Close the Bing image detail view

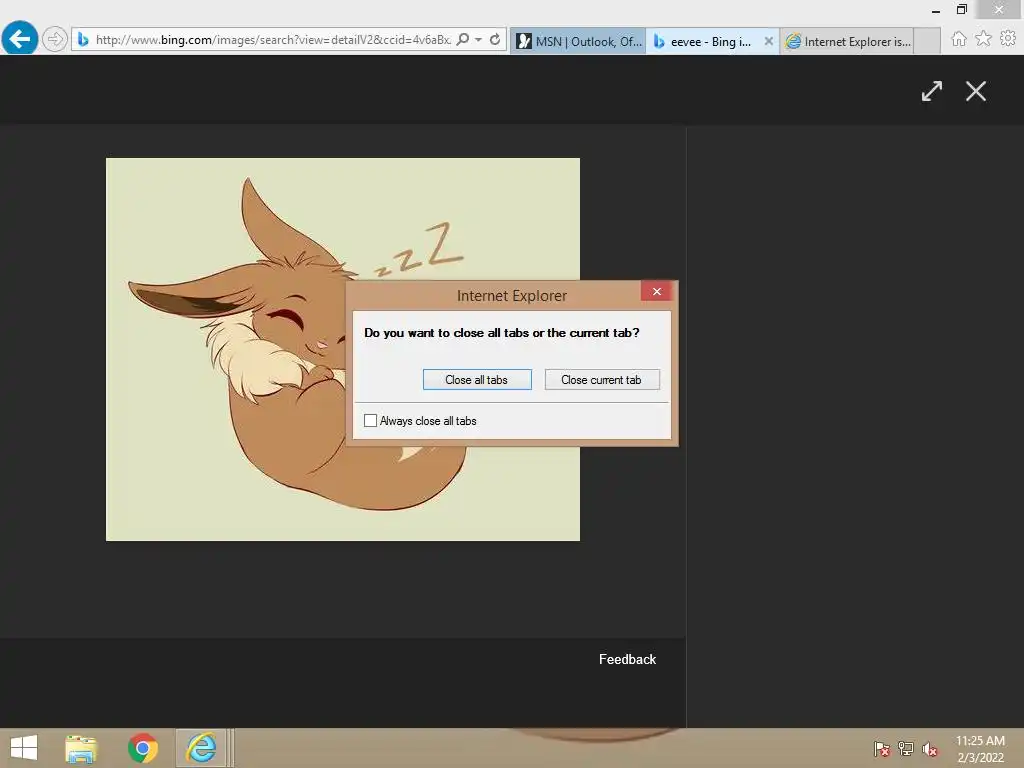976,91
